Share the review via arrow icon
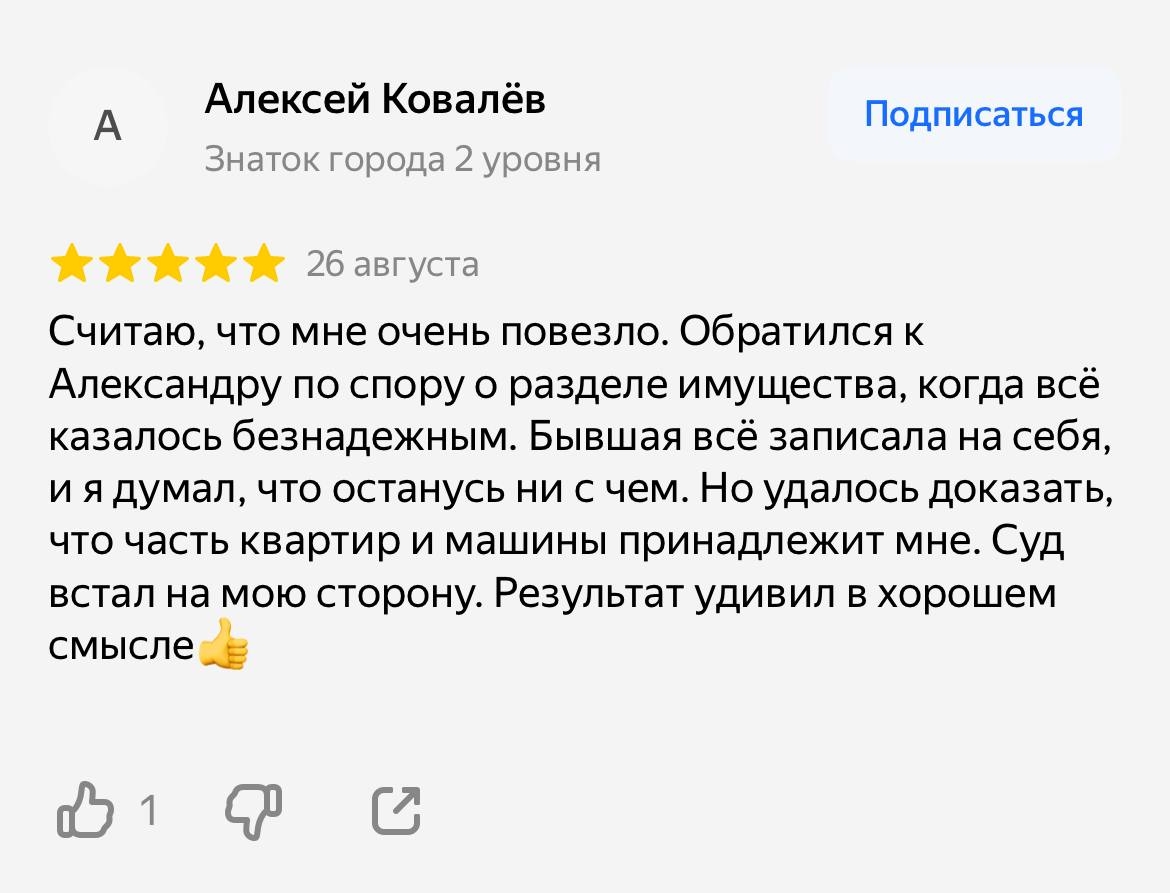 (x=397, y=809)
